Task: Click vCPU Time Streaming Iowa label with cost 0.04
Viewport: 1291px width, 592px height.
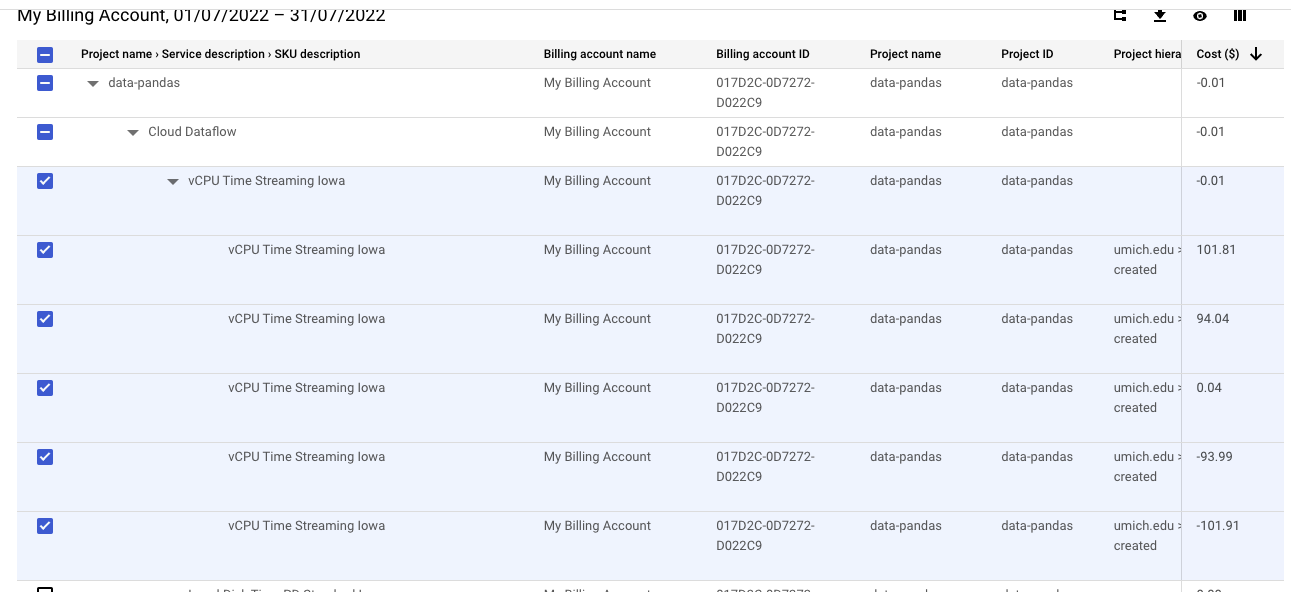Action: [x=306, y=388]
